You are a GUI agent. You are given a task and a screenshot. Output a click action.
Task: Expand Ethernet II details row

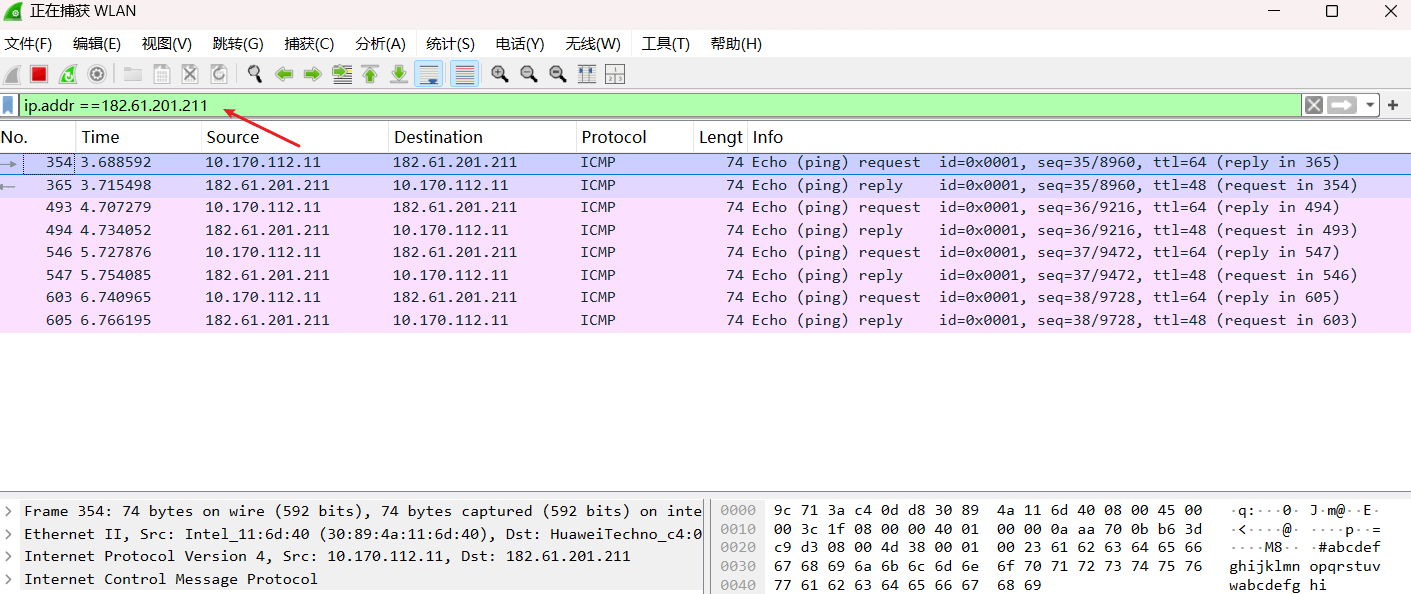coord(9,534)
